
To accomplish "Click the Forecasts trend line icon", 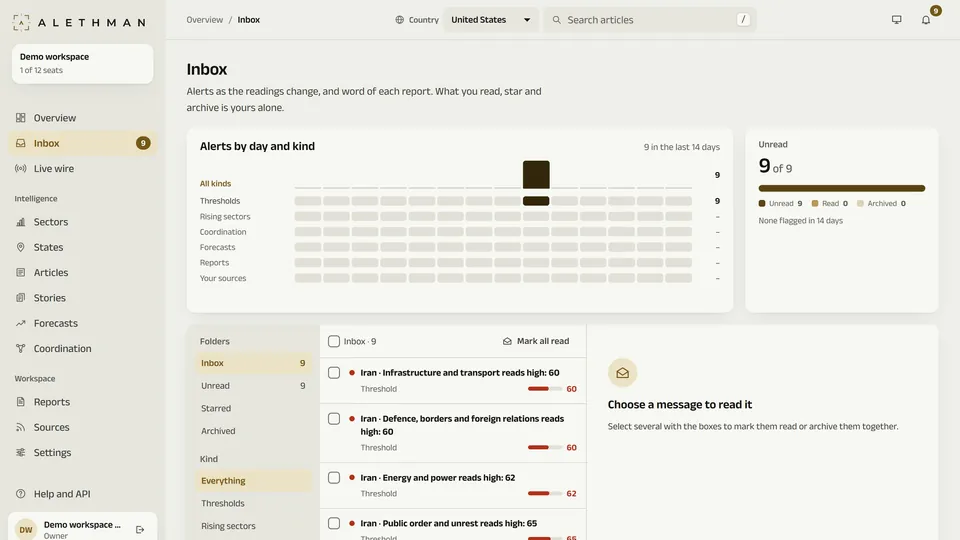I will tap(21, 323).
